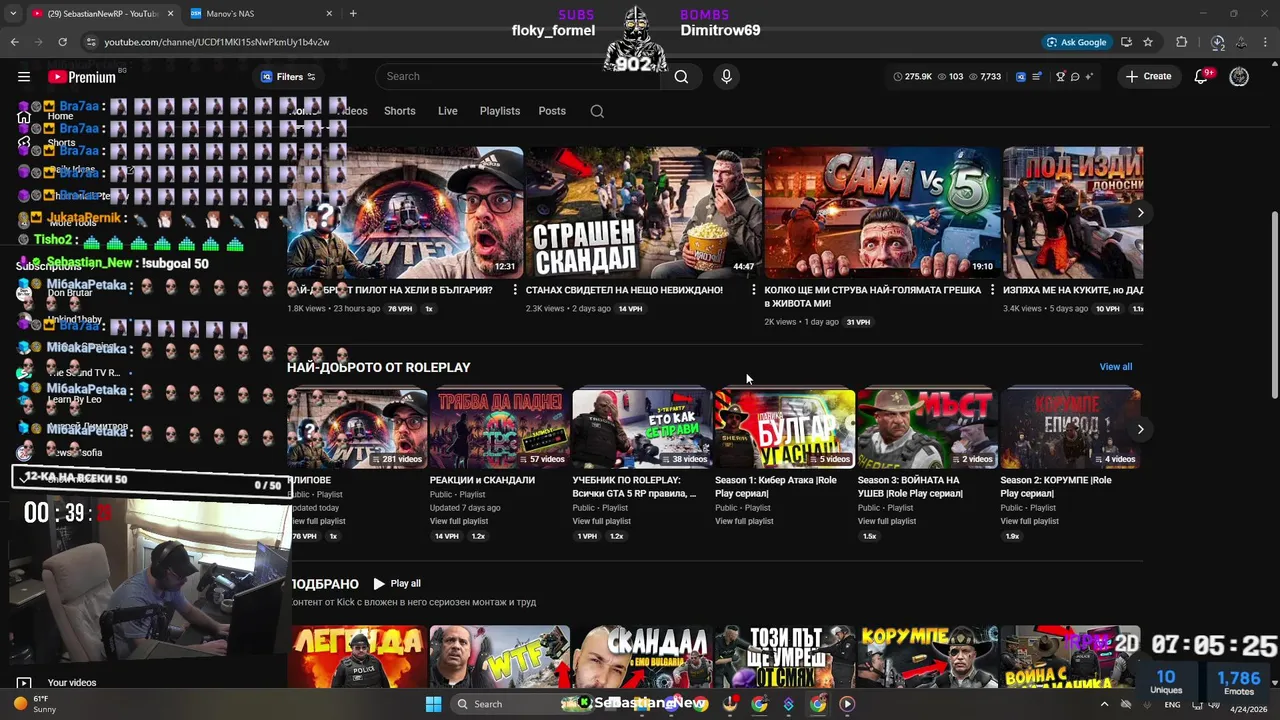This screenshot has height=720, width=1280.
Task: Open Windows Start menu
Action: pyautogui.click(x=433, y=704)
